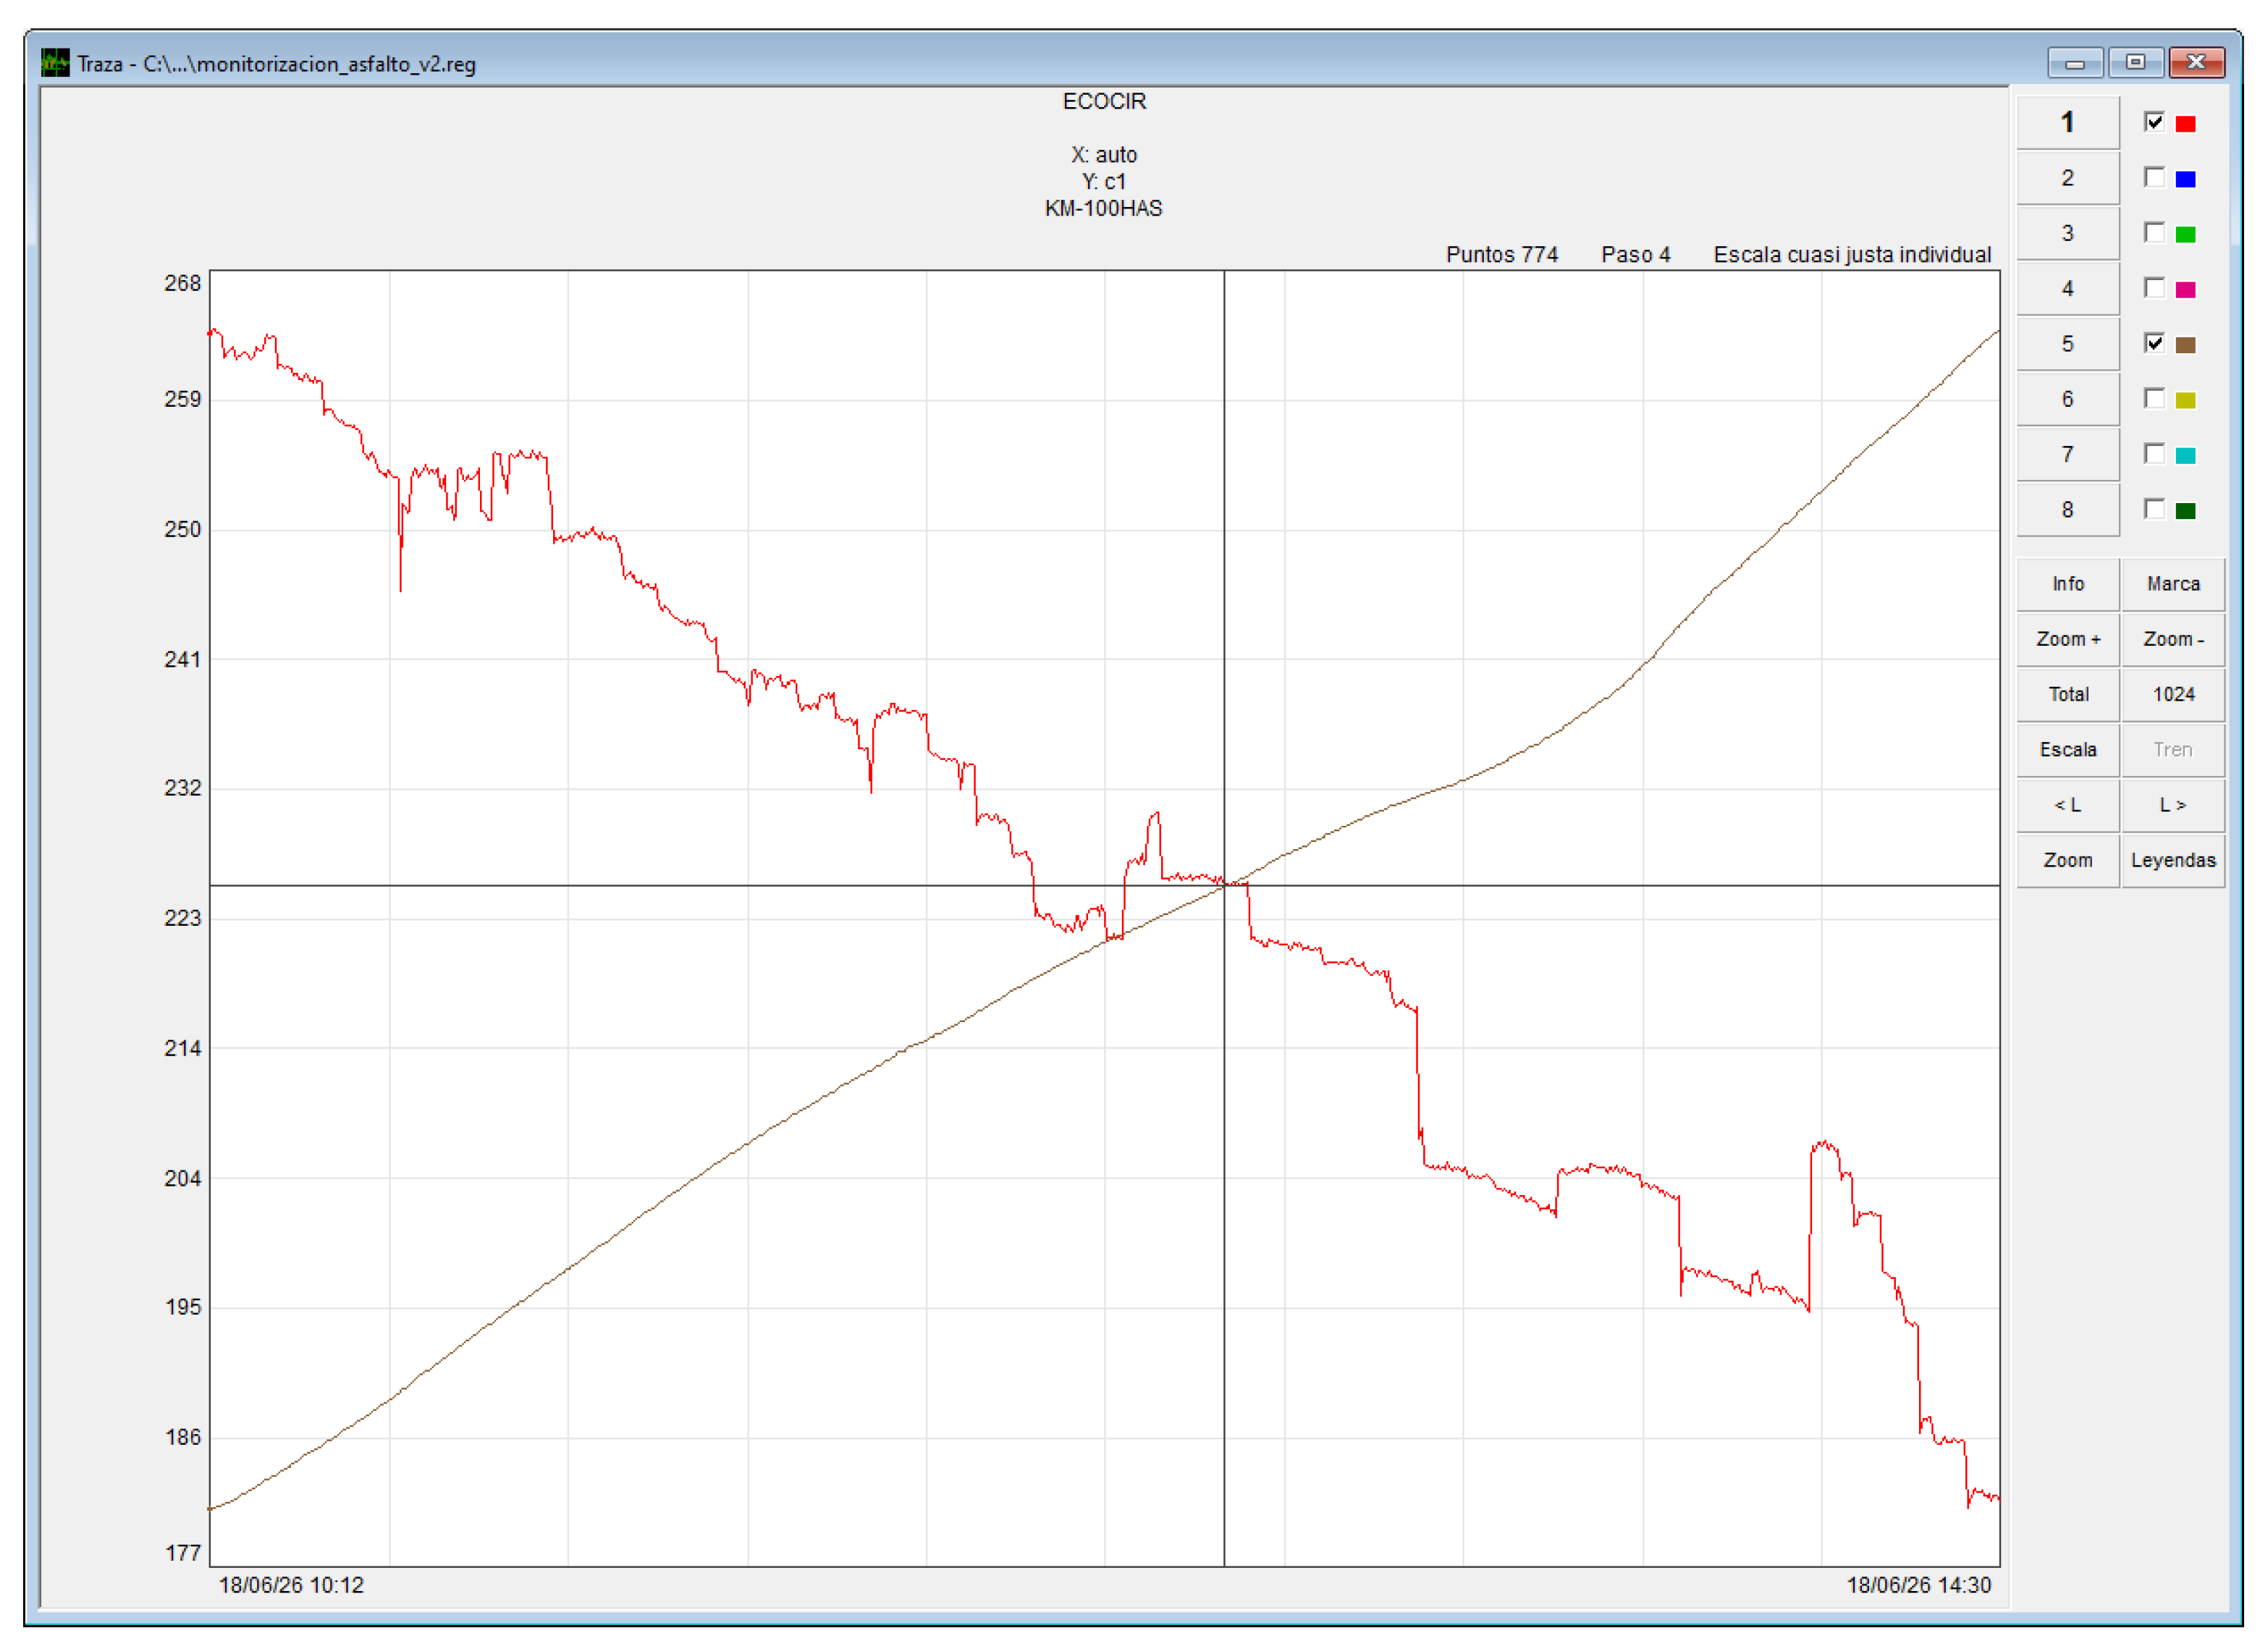Click the 268 Y-axis value
The height and width of the screenshot is (1649, 2268).
(183, 283)
